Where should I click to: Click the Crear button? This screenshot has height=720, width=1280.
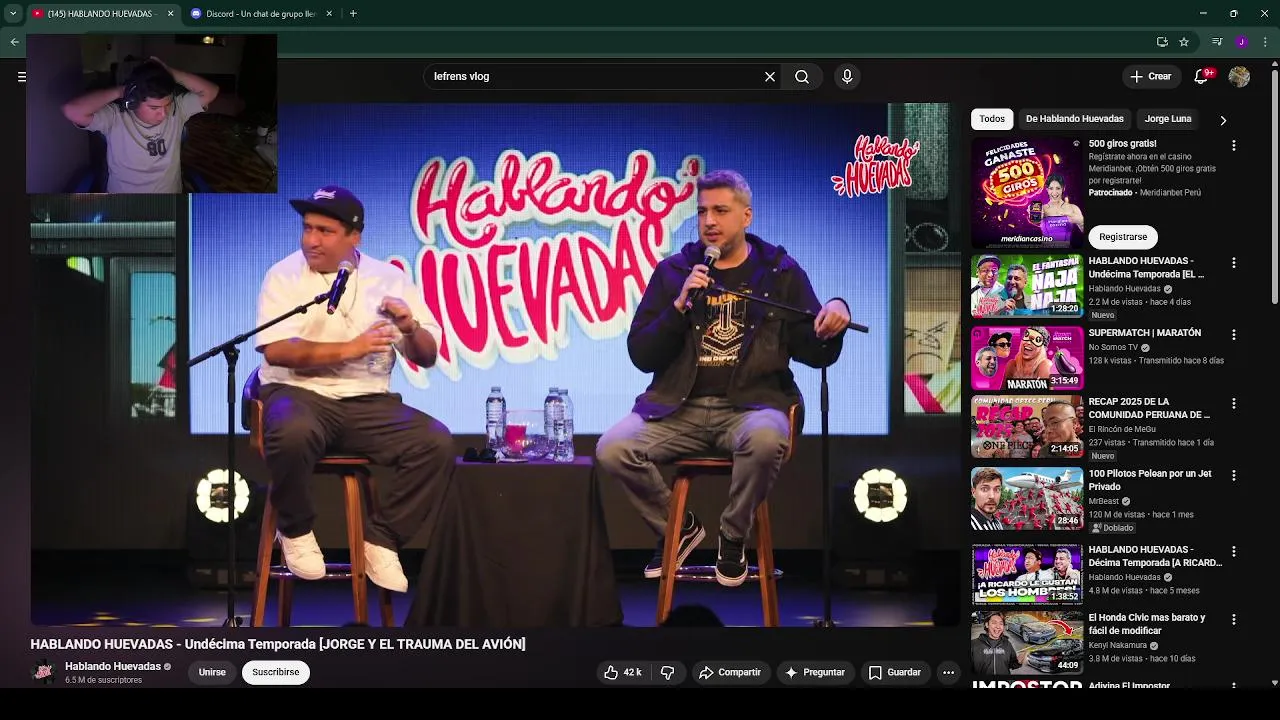pyautogui.click(x=1151, y=77)
